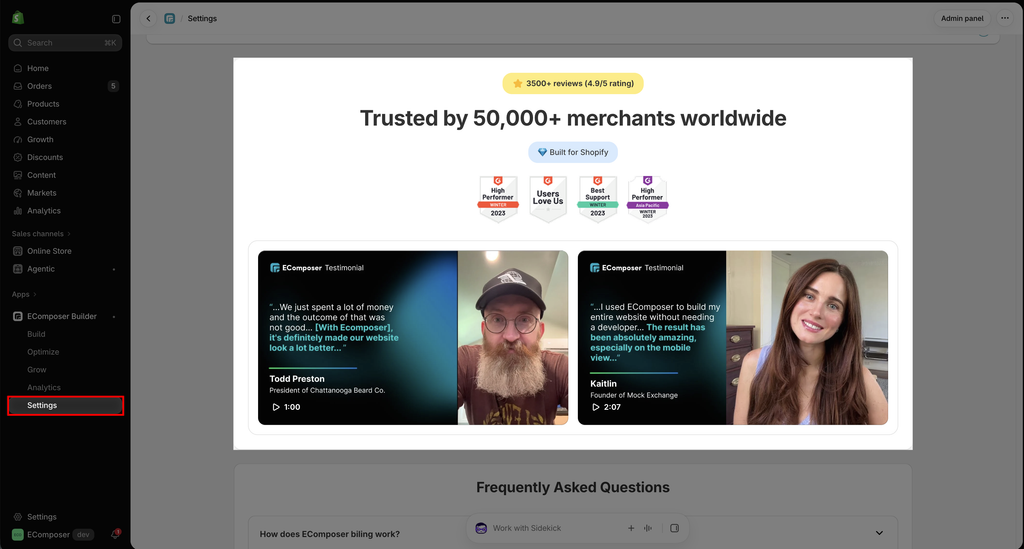Image resolution: width=1024 pixels, height=549 pixels.
Task: Expand the Apps section header
Action: (24, 294)
